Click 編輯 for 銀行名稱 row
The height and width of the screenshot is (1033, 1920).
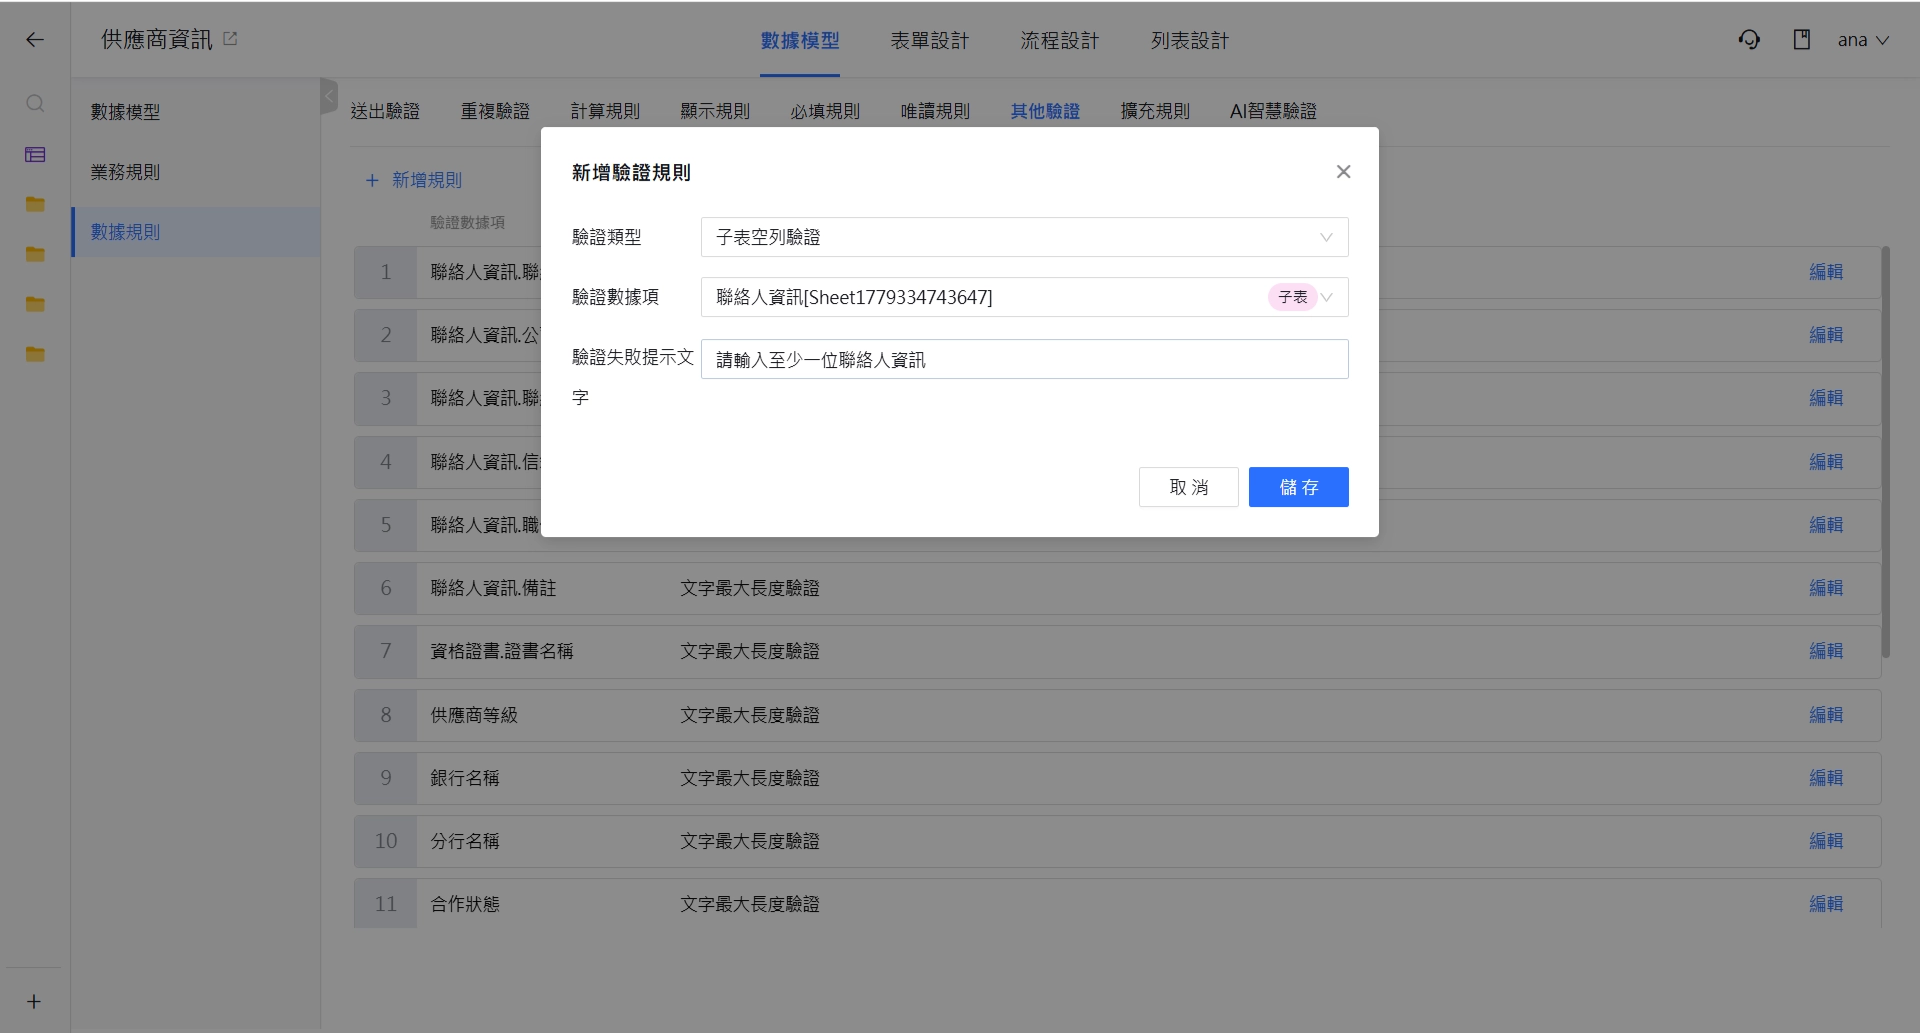point(1826,778)
